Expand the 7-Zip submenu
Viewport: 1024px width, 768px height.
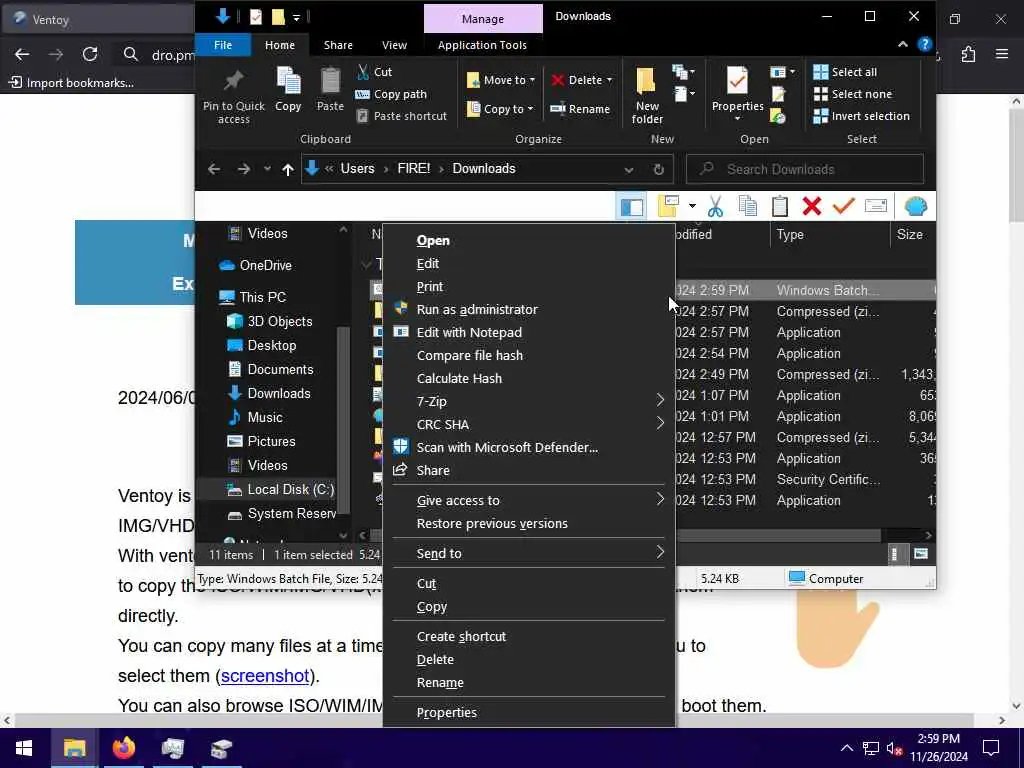pos(529,401)
